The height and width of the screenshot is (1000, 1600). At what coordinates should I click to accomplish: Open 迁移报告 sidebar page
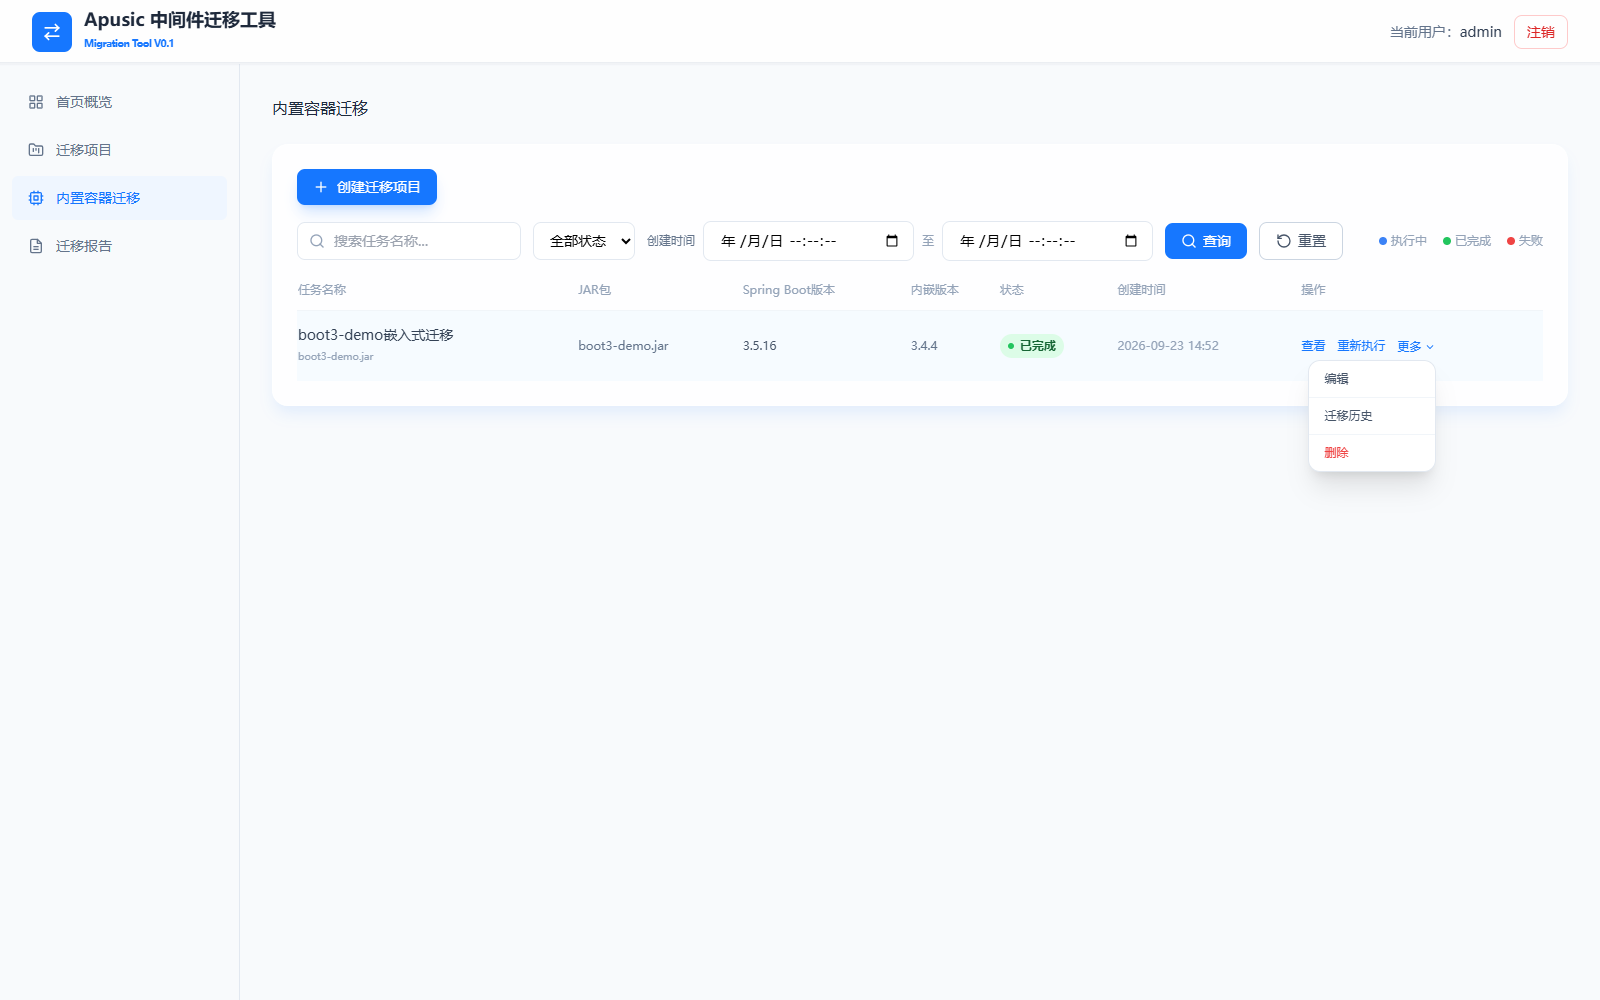point(120,246)
